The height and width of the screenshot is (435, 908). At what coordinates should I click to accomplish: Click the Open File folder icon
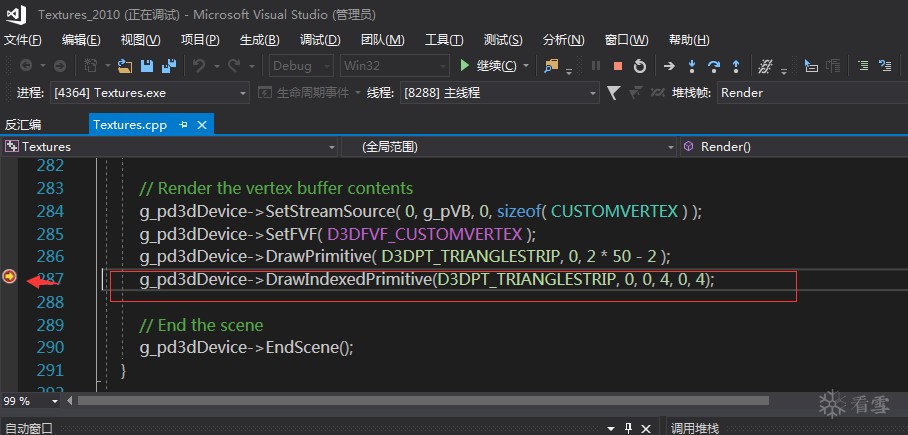coord(125,66)
